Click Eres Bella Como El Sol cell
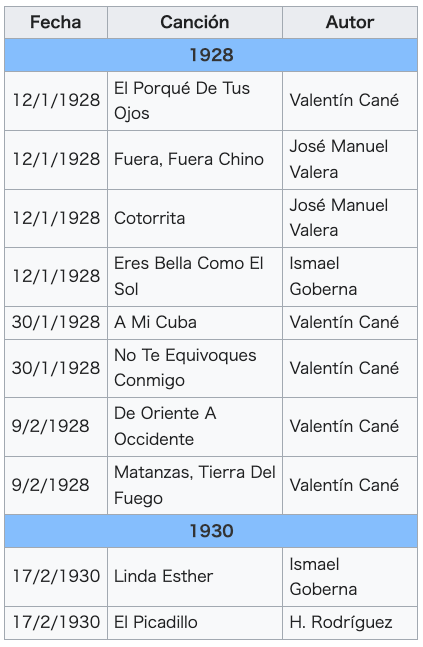 tap(195, 276)
